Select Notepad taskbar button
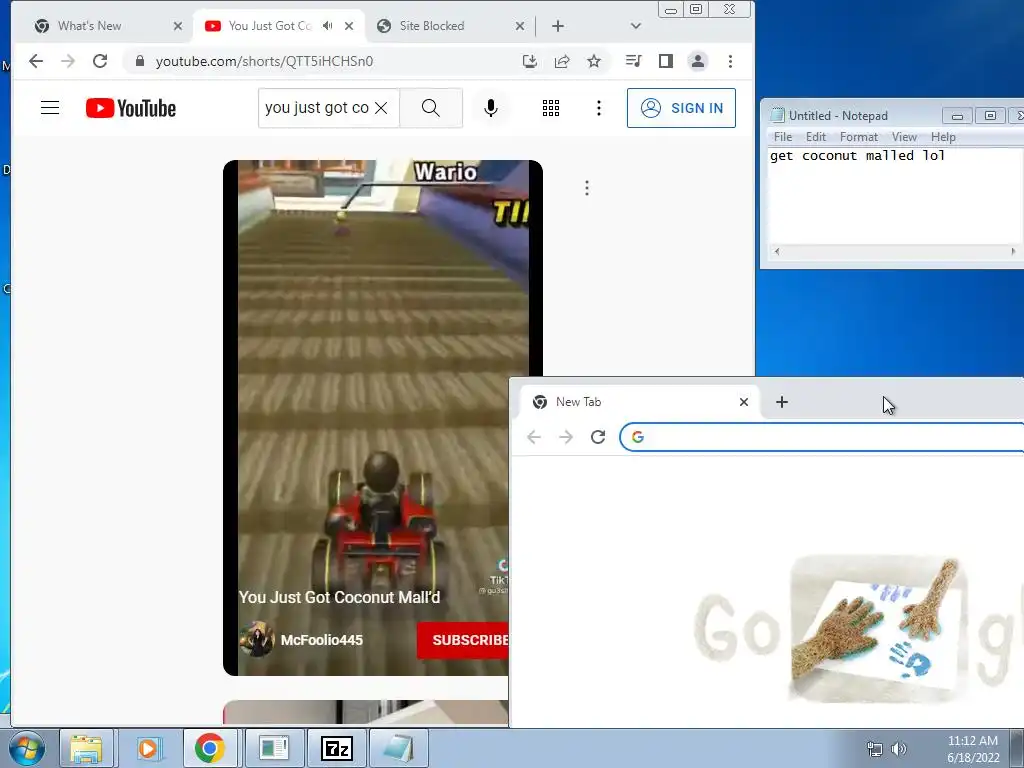The image size is (1024, 768). click(399, 748)
